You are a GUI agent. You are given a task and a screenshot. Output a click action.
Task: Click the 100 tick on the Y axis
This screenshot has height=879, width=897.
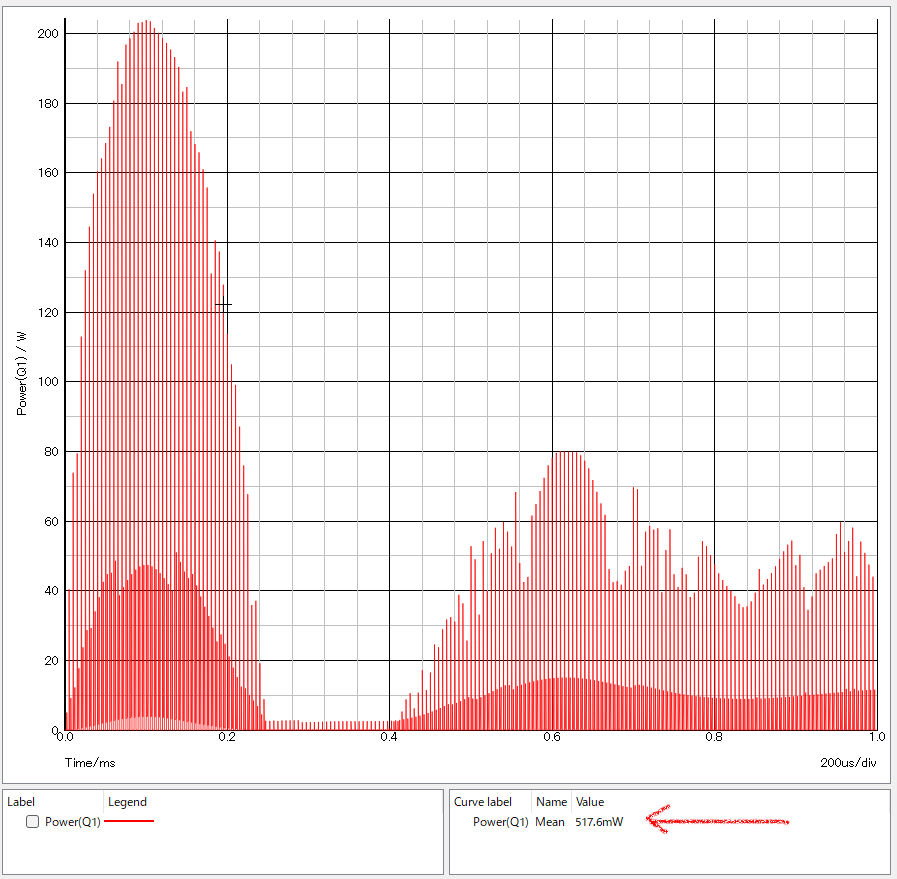coord(47,382)
